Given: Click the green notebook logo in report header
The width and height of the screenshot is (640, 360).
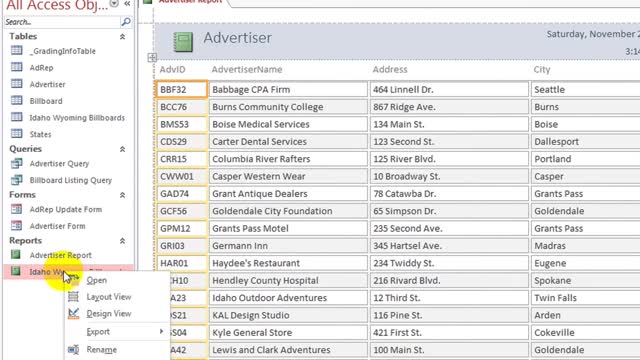Looking at the screenshot, I should [x=183, y=42].
